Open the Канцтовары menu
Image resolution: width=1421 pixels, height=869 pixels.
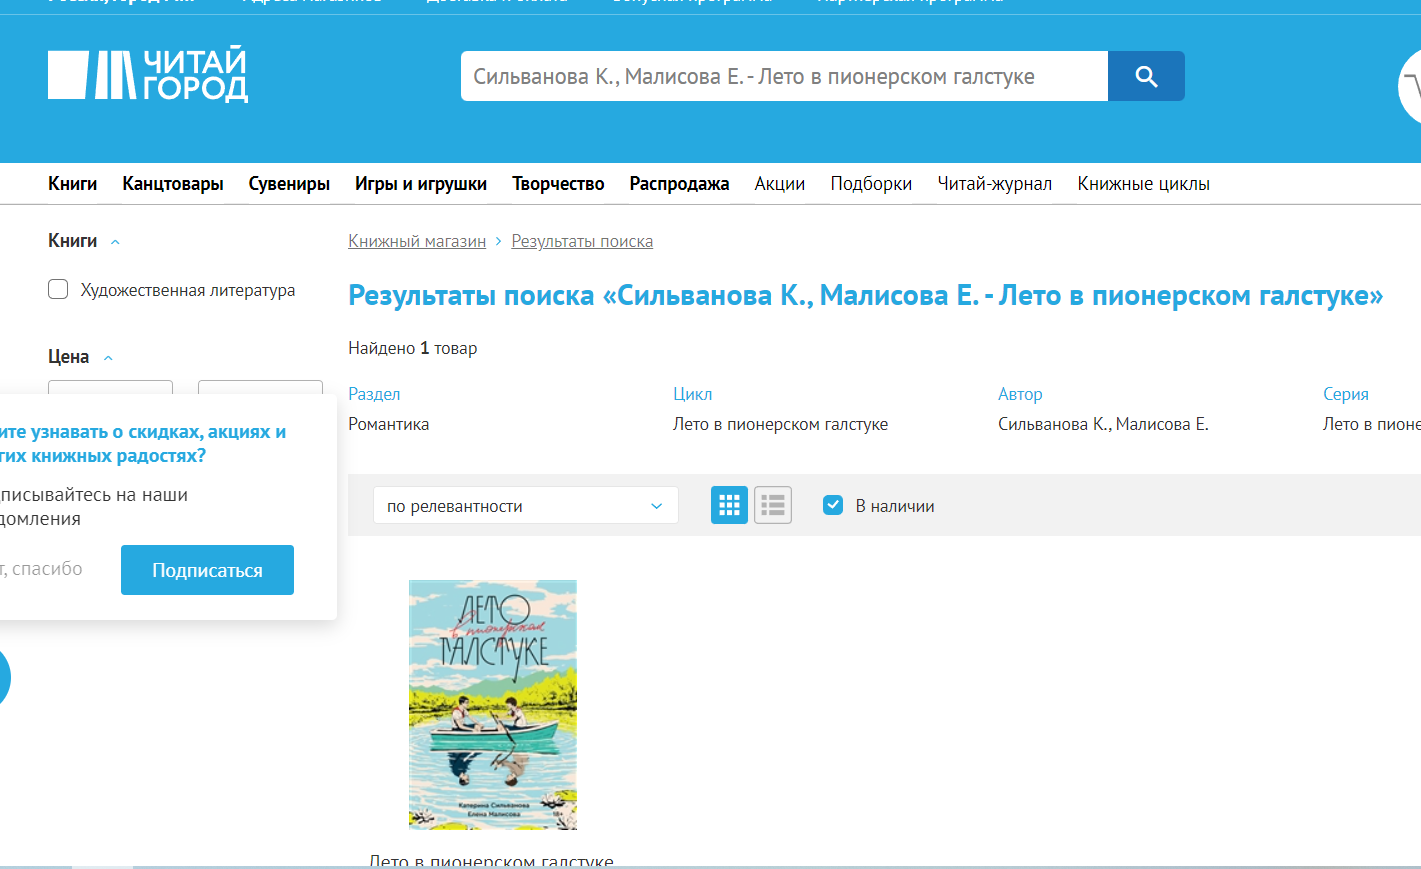(x=173, y=184)
